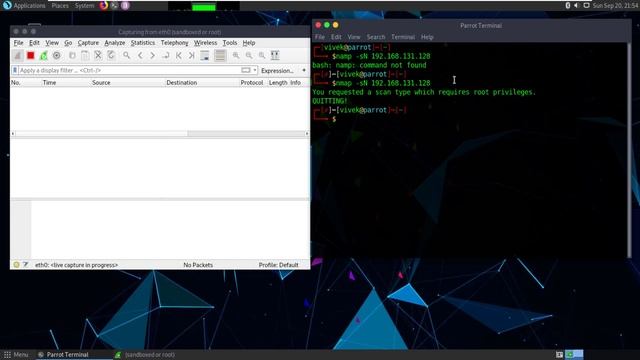Open the Places menu in top panel

click(x=60, y=6)
